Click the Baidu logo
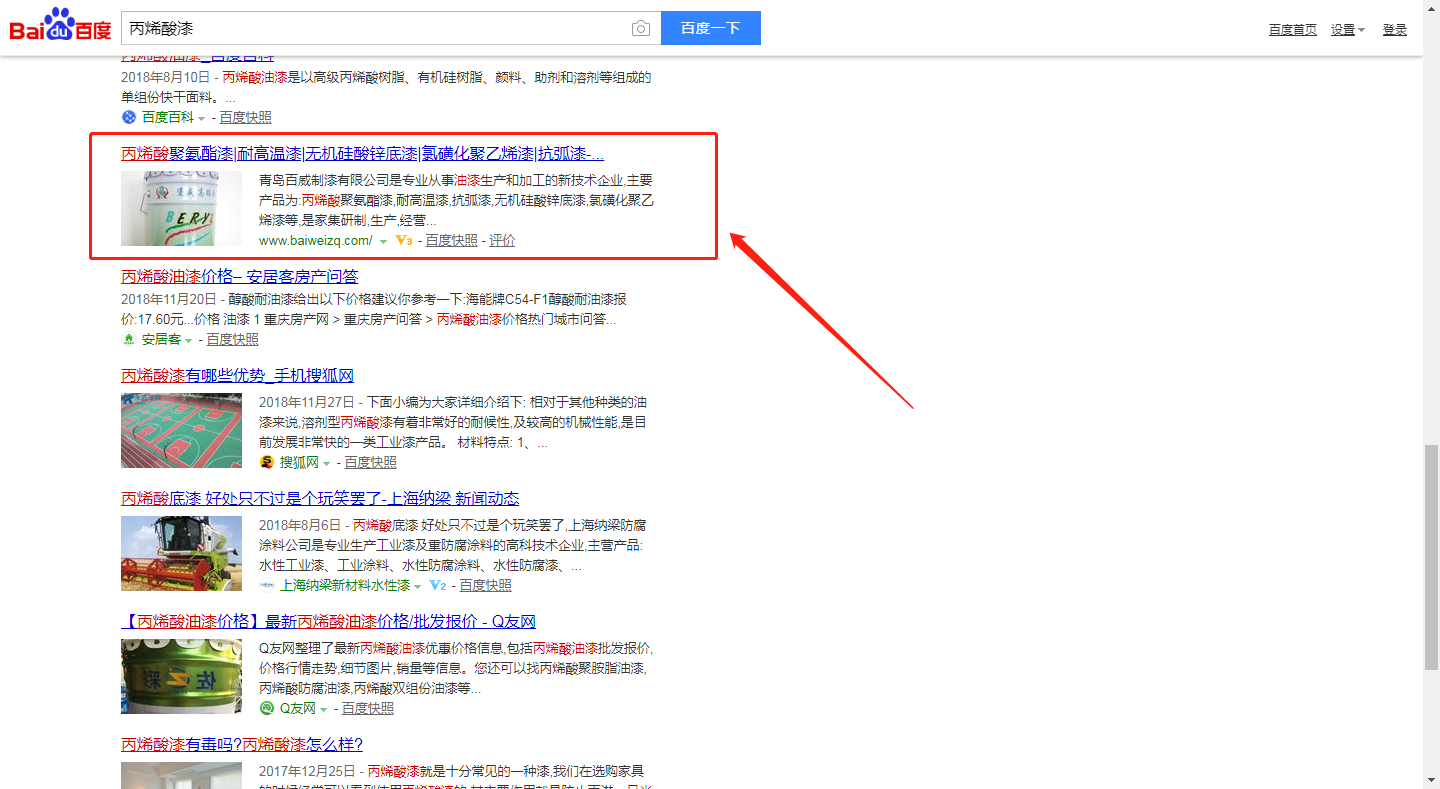Screen dimensions: 1440x789 coord(61,25)
